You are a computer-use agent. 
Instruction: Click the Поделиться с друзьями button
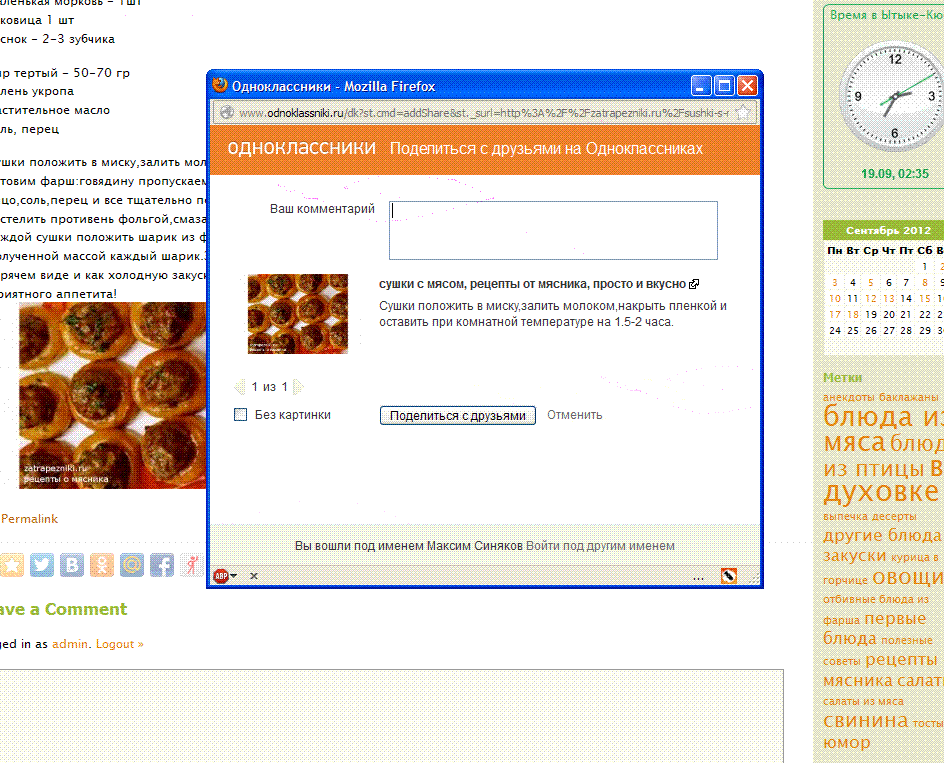(x=458, y=416)
